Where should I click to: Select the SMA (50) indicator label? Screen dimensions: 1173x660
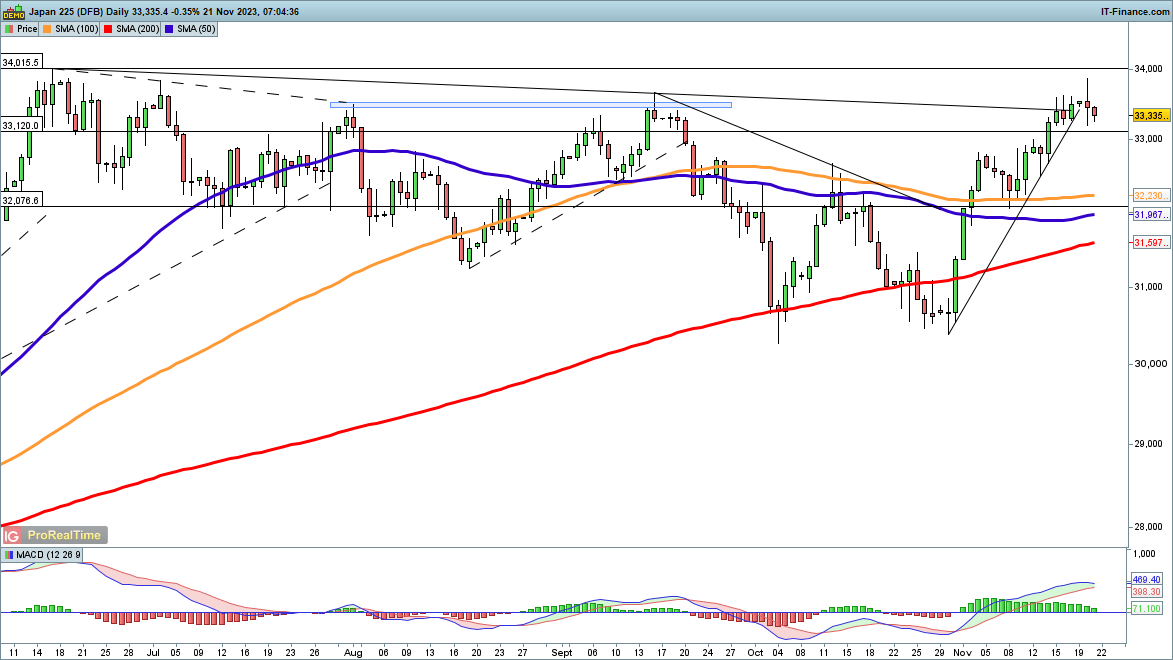tap(195, 29)
